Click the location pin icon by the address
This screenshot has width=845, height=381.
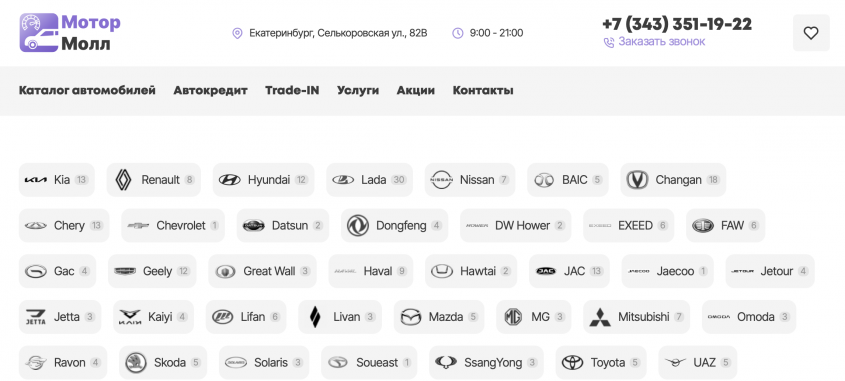pos(237,33)
